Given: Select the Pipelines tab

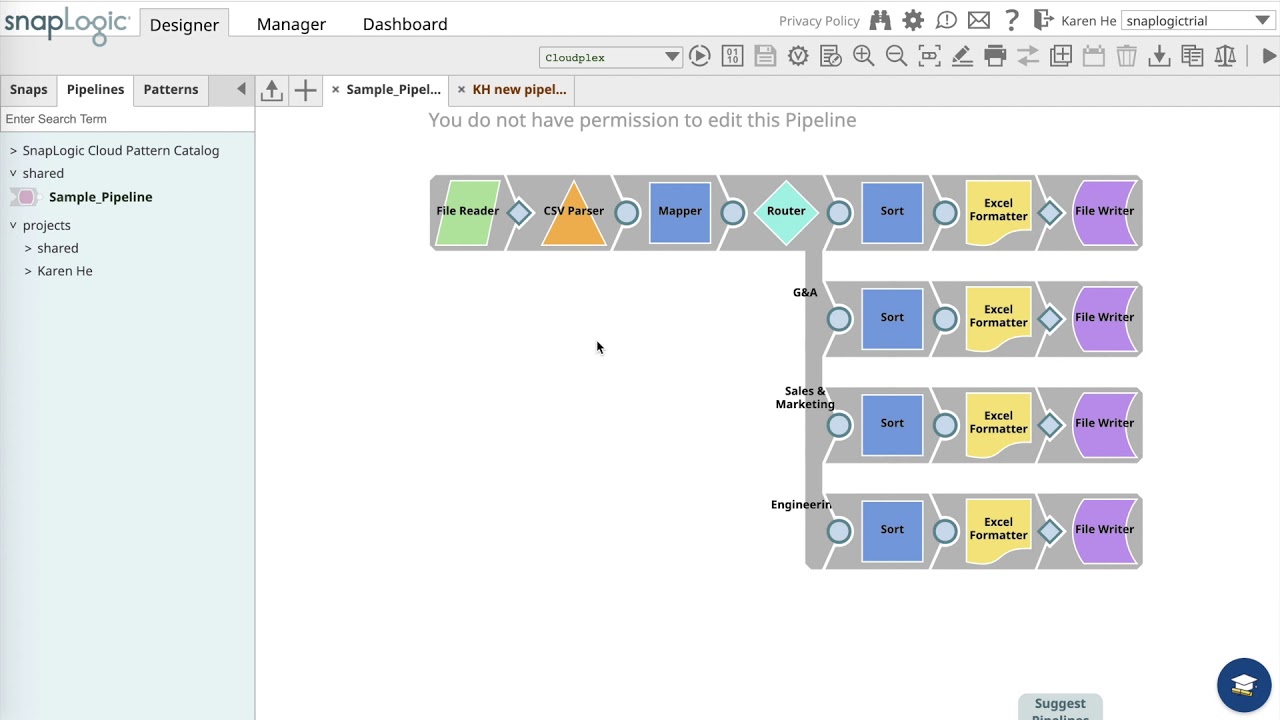Looking at the screenshot, I should click(95, 89).
